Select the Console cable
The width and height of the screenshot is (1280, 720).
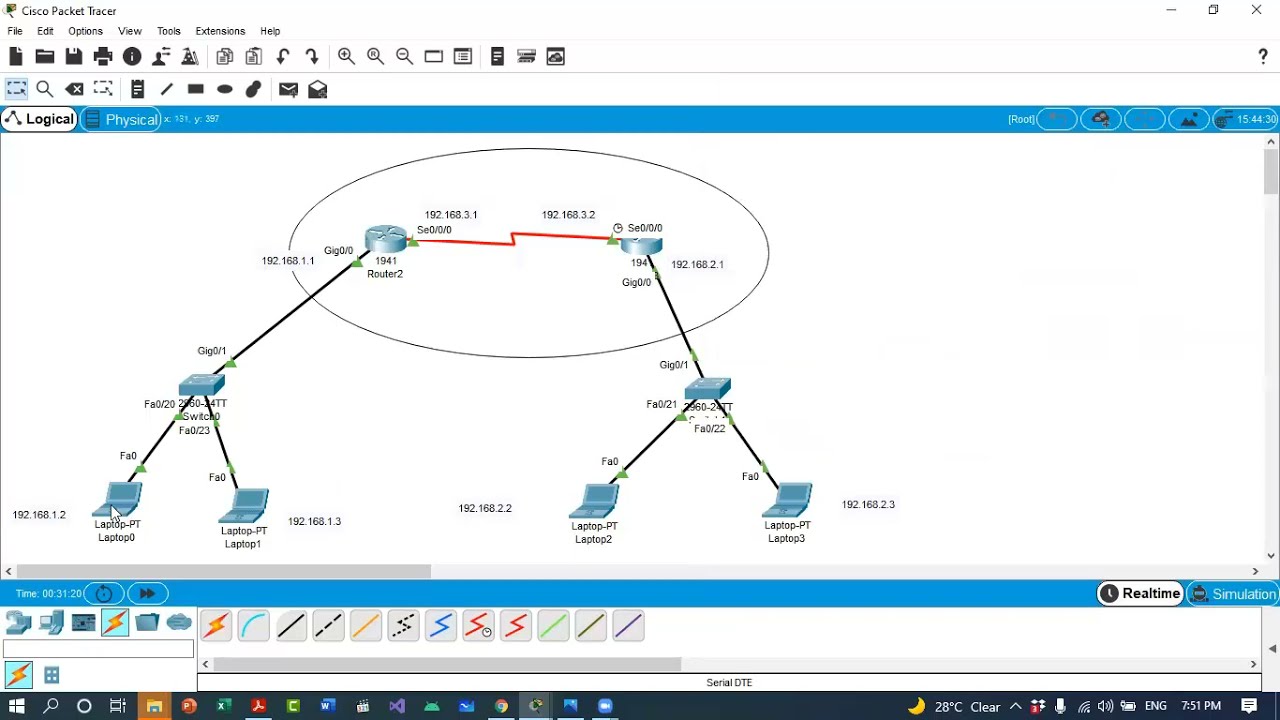tap(254, 627)
